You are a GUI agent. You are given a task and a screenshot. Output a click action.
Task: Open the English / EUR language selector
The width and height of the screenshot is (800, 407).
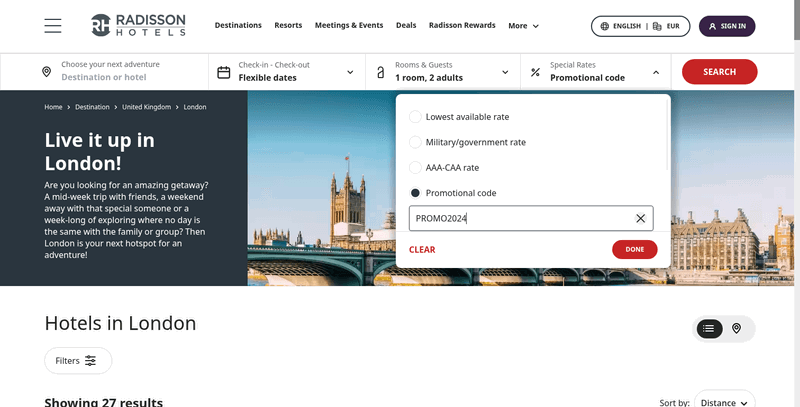click(640, 26)
